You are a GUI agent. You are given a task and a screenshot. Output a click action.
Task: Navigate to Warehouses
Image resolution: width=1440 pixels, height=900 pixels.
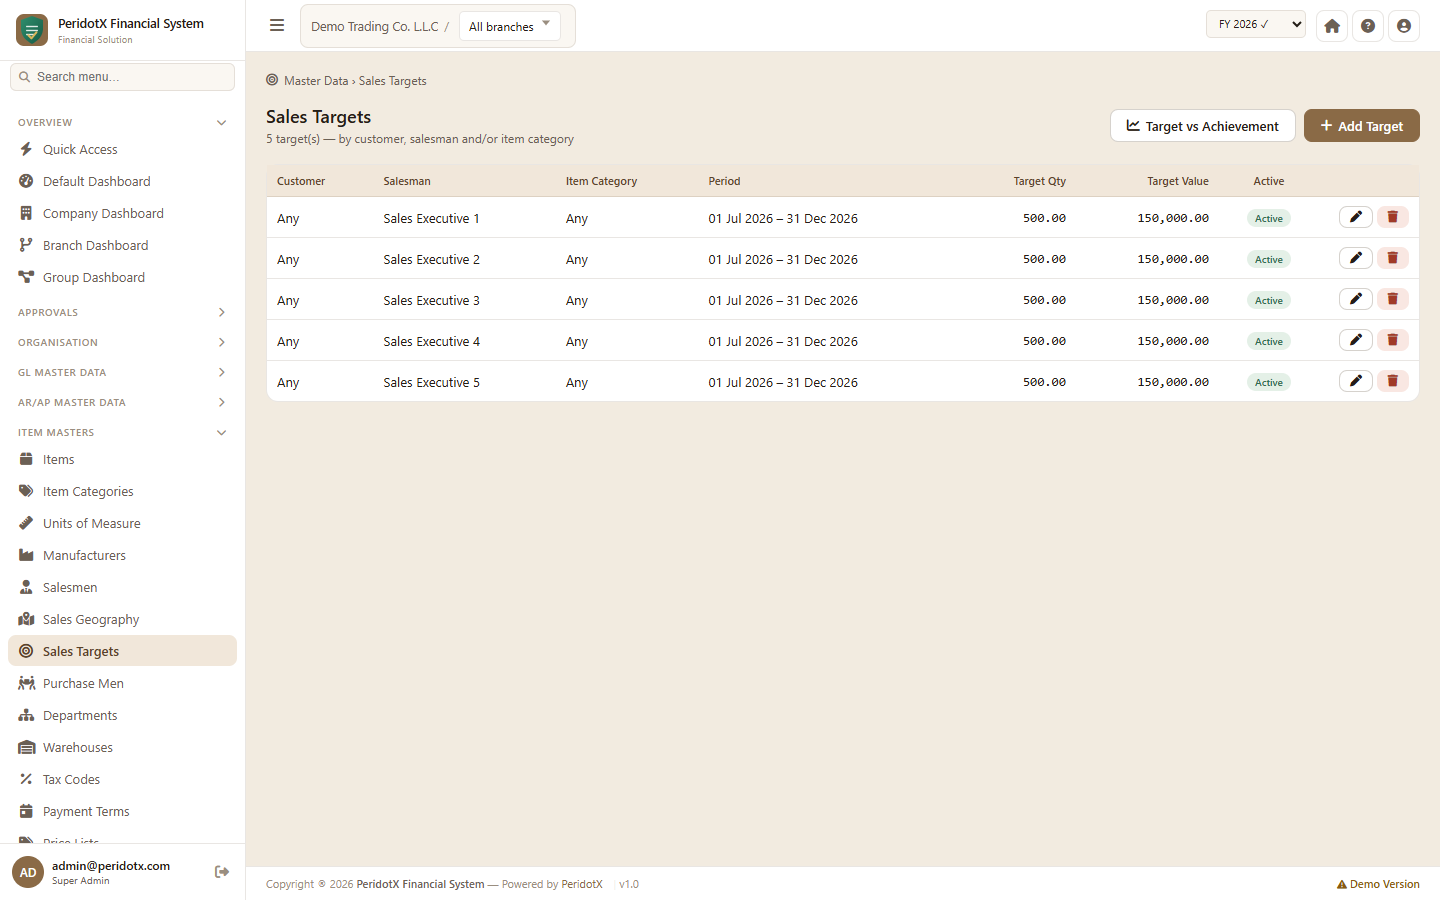tap(122, 748)
